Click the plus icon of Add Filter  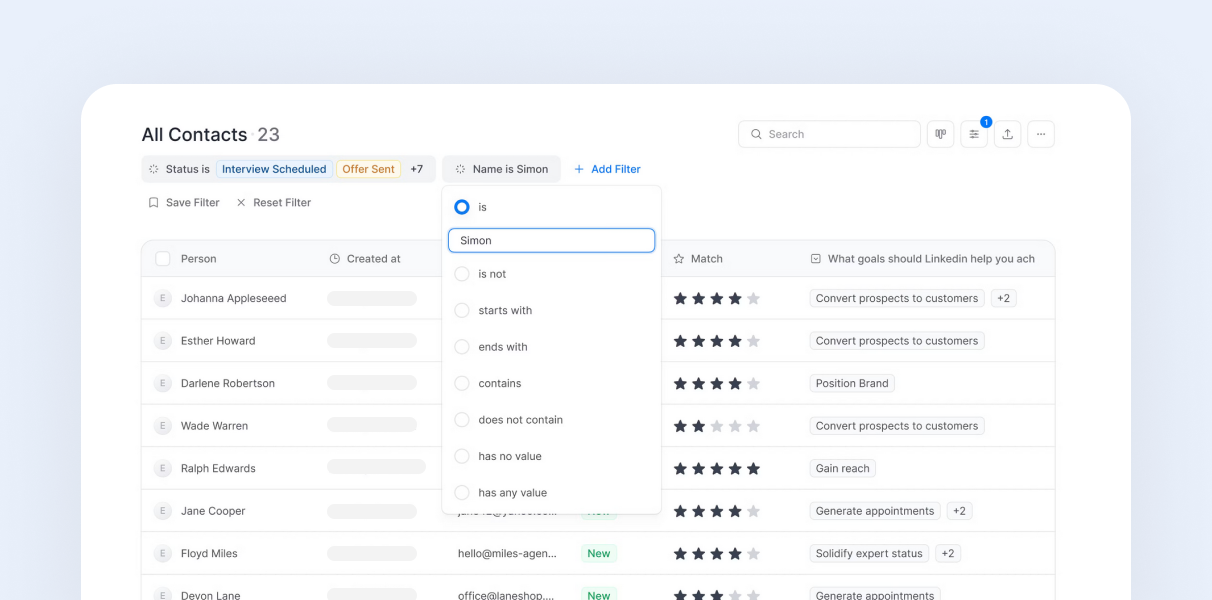pyautogui.click(x=579, y=169)
